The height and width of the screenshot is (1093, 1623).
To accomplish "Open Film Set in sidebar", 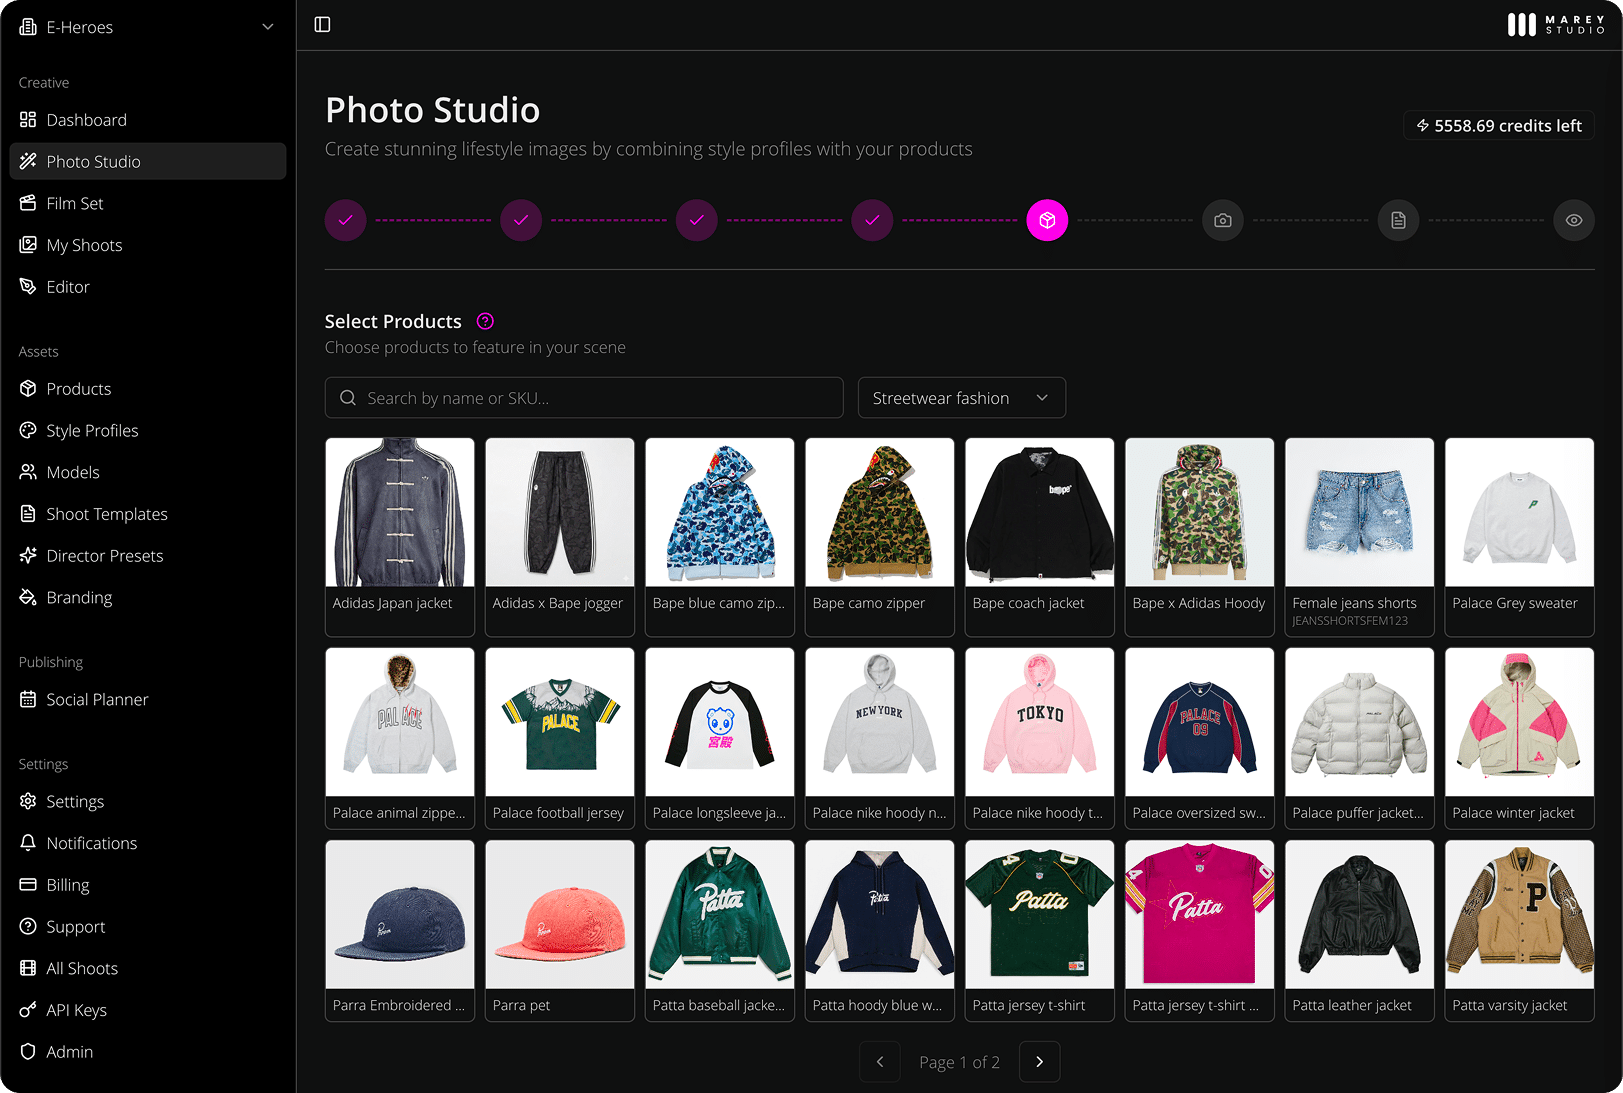I will coord(75,203).
